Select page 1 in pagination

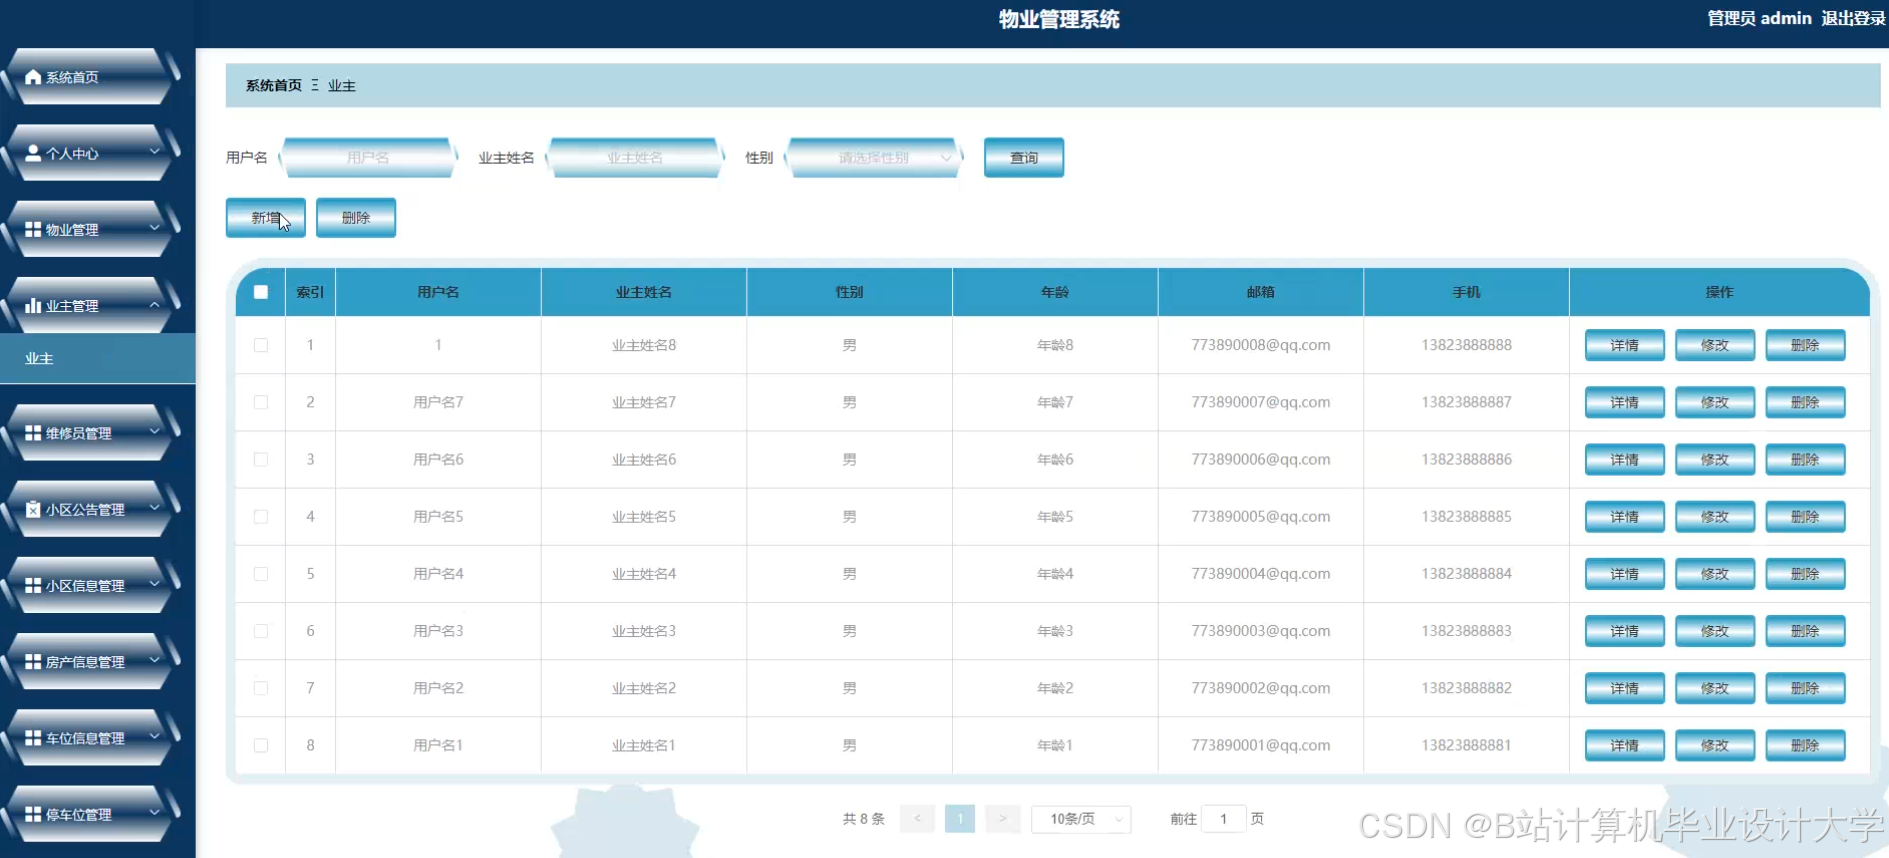point(960,819)
